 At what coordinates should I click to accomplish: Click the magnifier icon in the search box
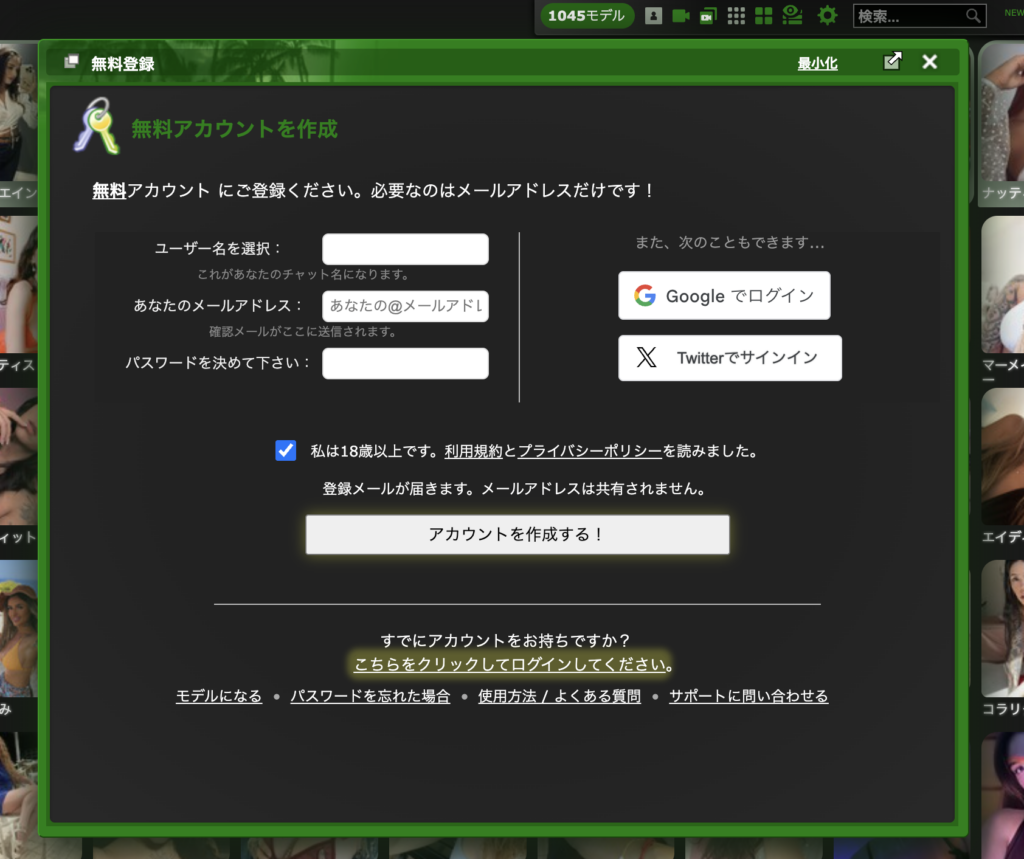coord(973,15)
